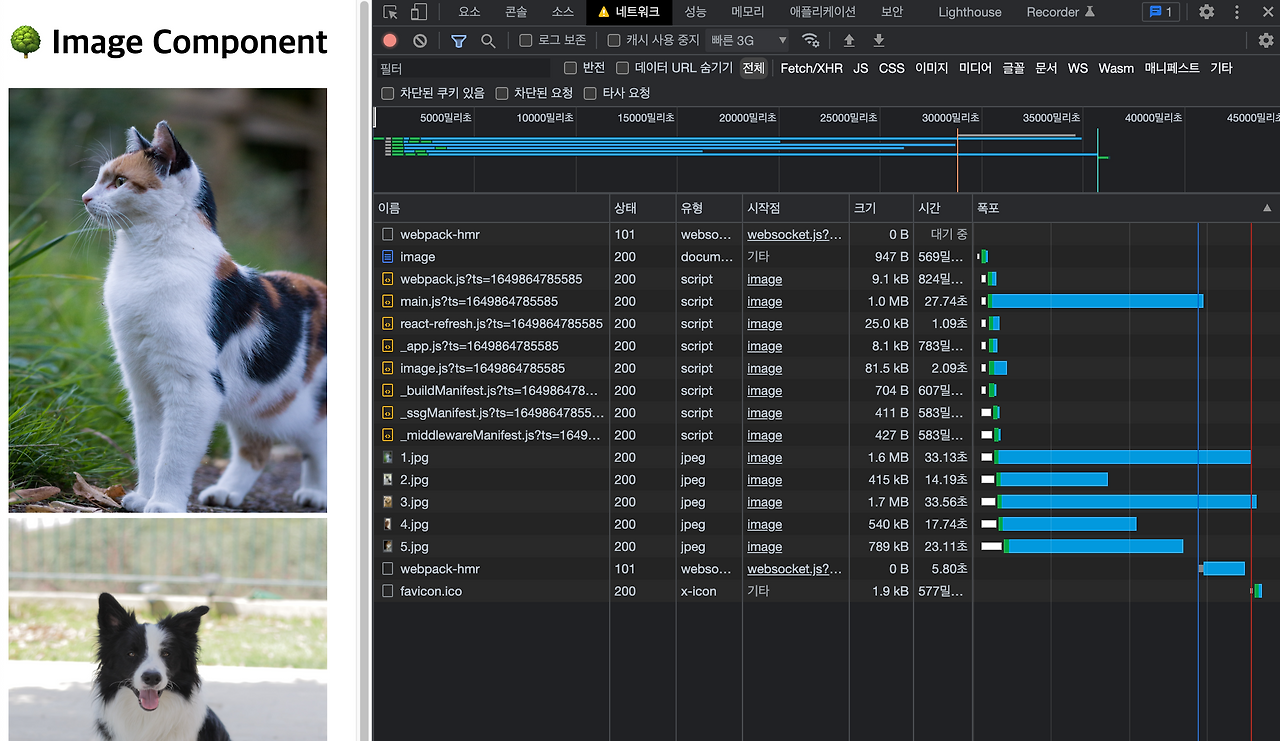Tick the 데이터 URL 숨기기 checkbox
1280x741 pixels.
click(622, 68)
